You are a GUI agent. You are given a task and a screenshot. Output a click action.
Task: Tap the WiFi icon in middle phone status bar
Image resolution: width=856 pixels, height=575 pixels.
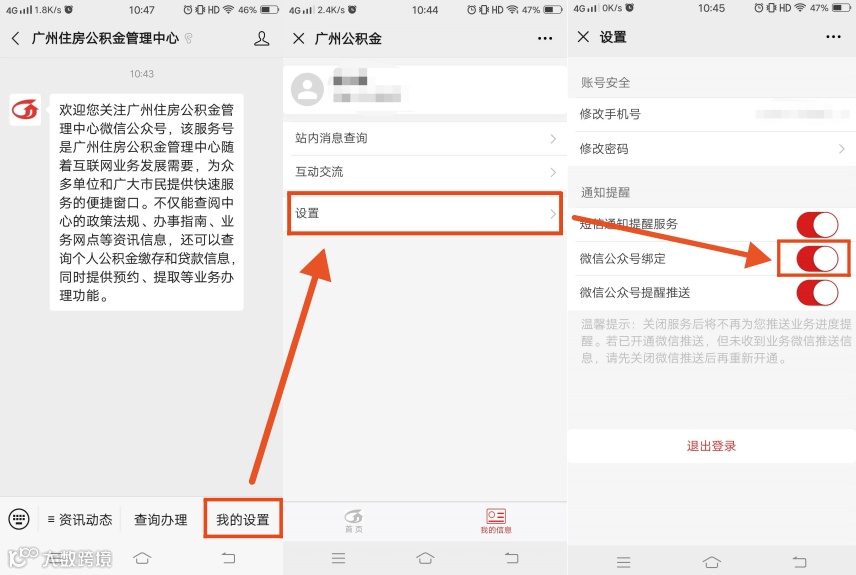(x=512, y=9)
